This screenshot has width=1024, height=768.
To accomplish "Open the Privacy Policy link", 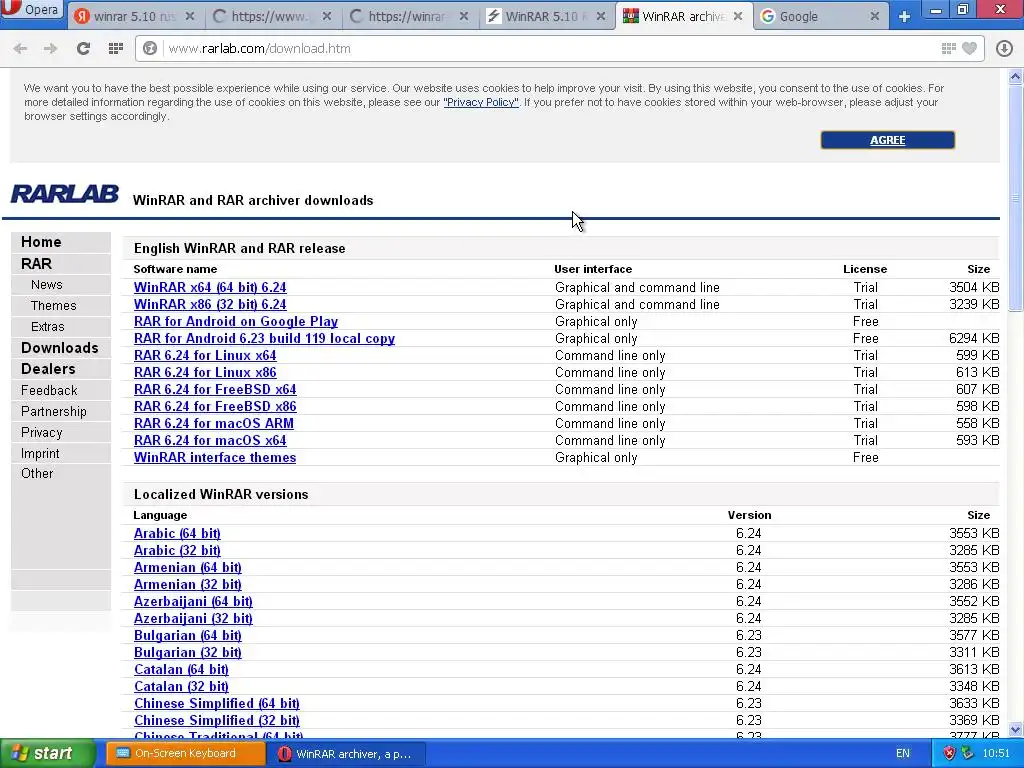I will pos(481,103).
